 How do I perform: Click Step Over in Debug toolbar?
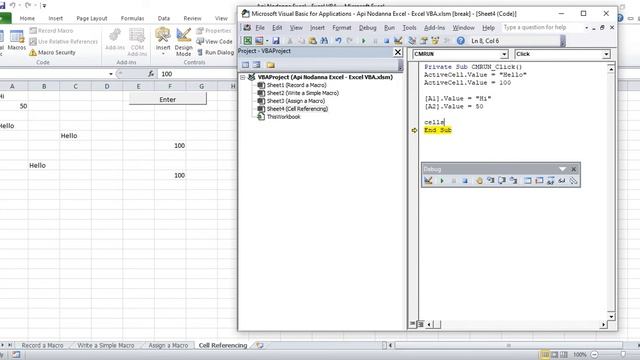pos(502,180)
